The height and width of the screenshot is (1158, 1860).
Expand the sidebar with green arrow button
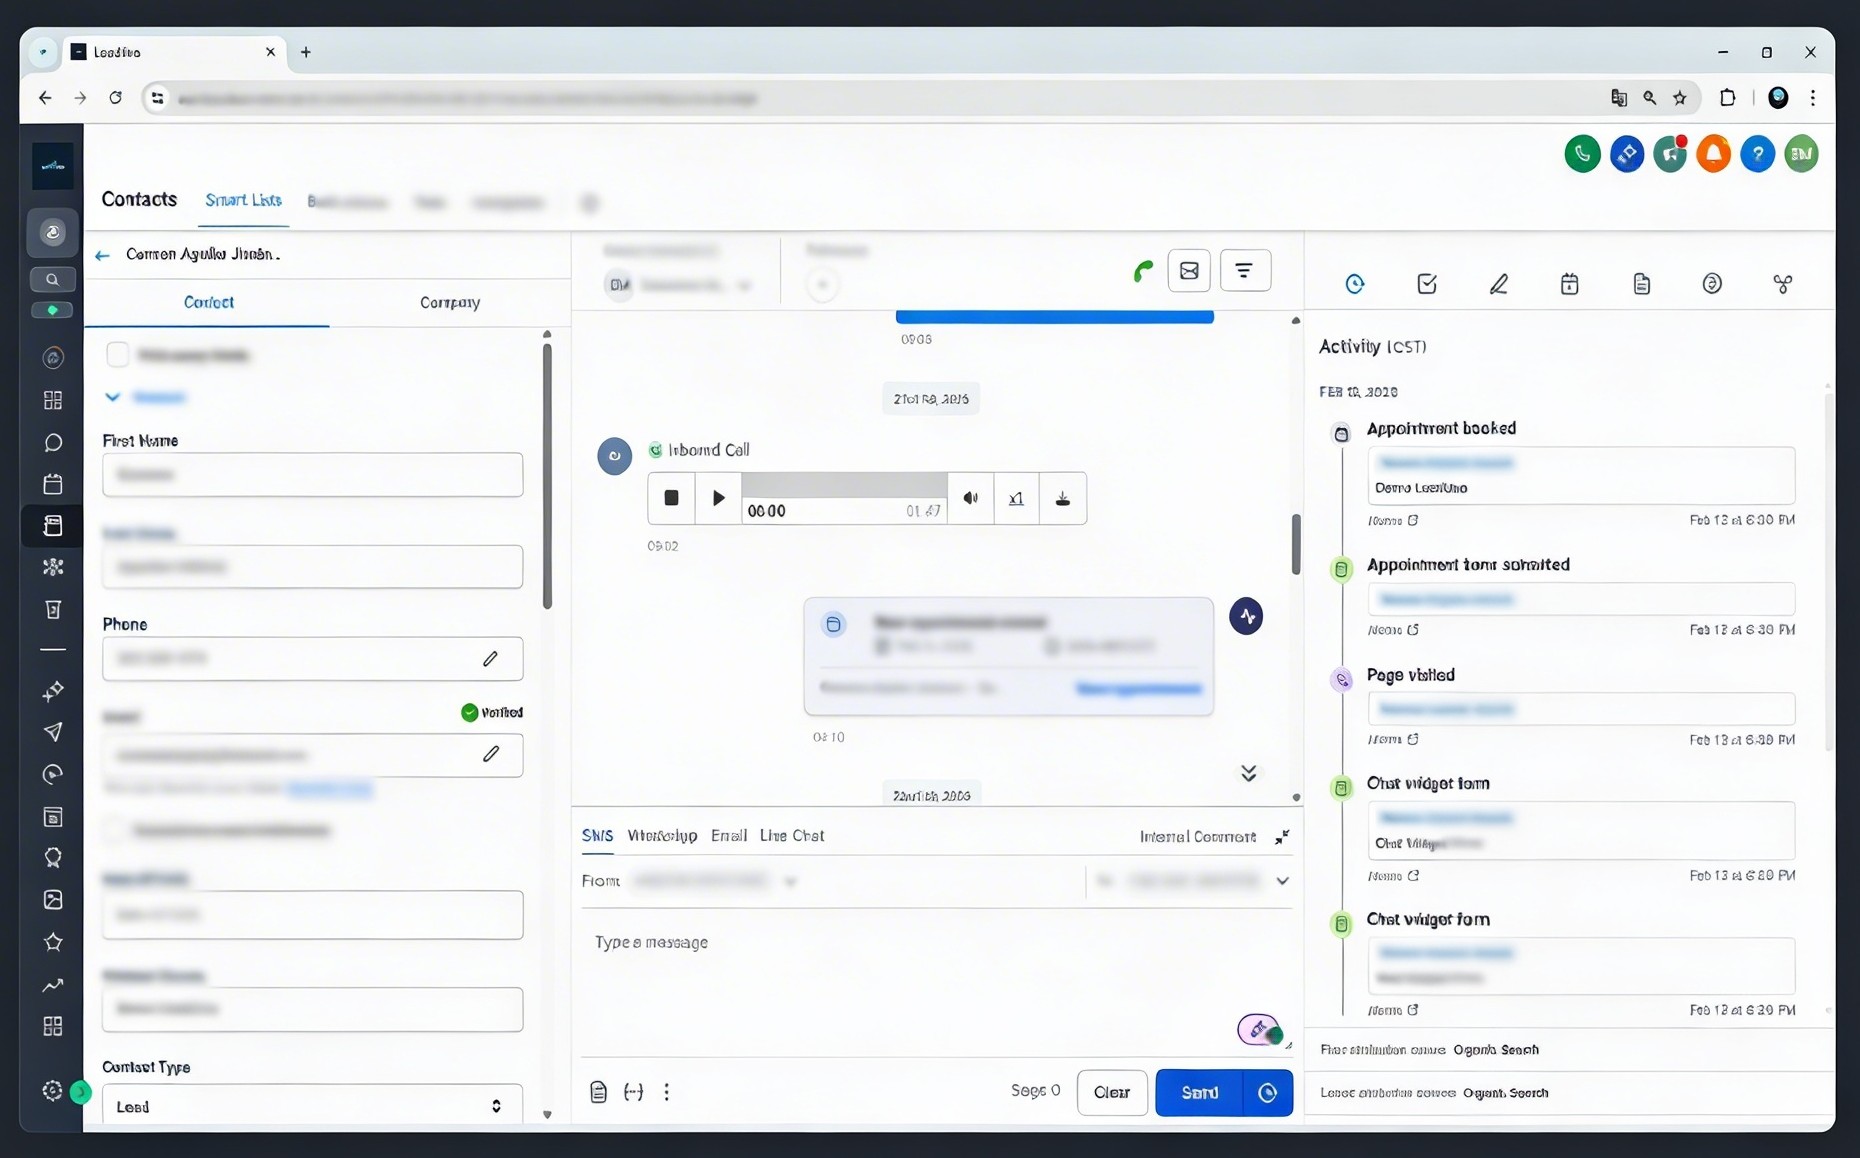pos(81,1092)
